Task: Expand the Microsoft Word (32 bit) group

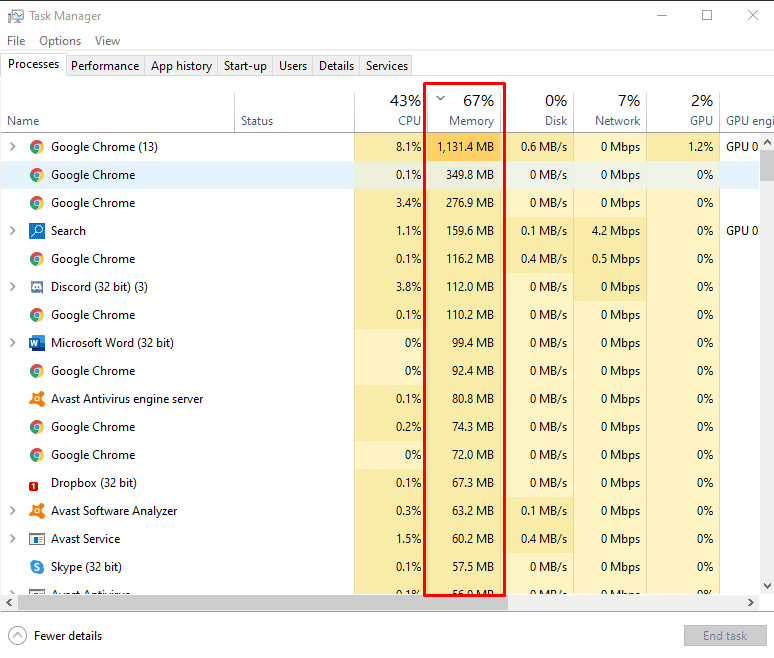Action: tap(13, 343)
